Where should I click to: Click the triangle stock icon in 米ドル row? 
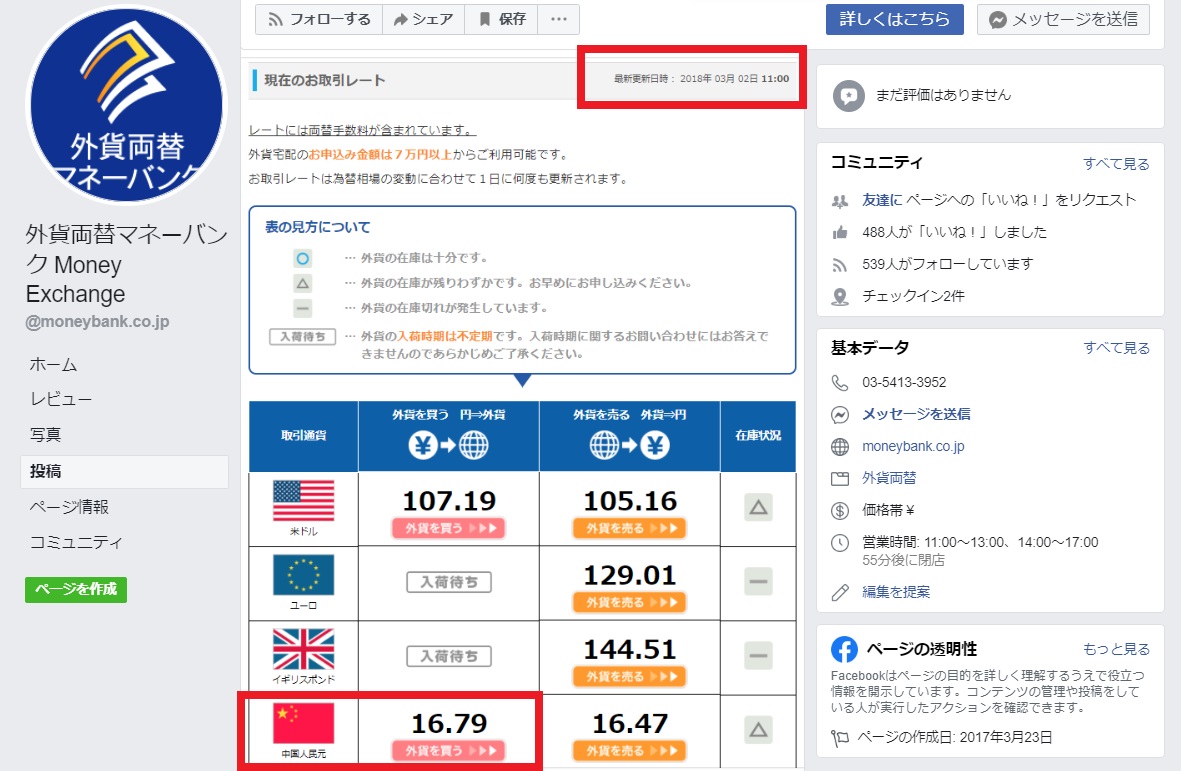point(758,507)
